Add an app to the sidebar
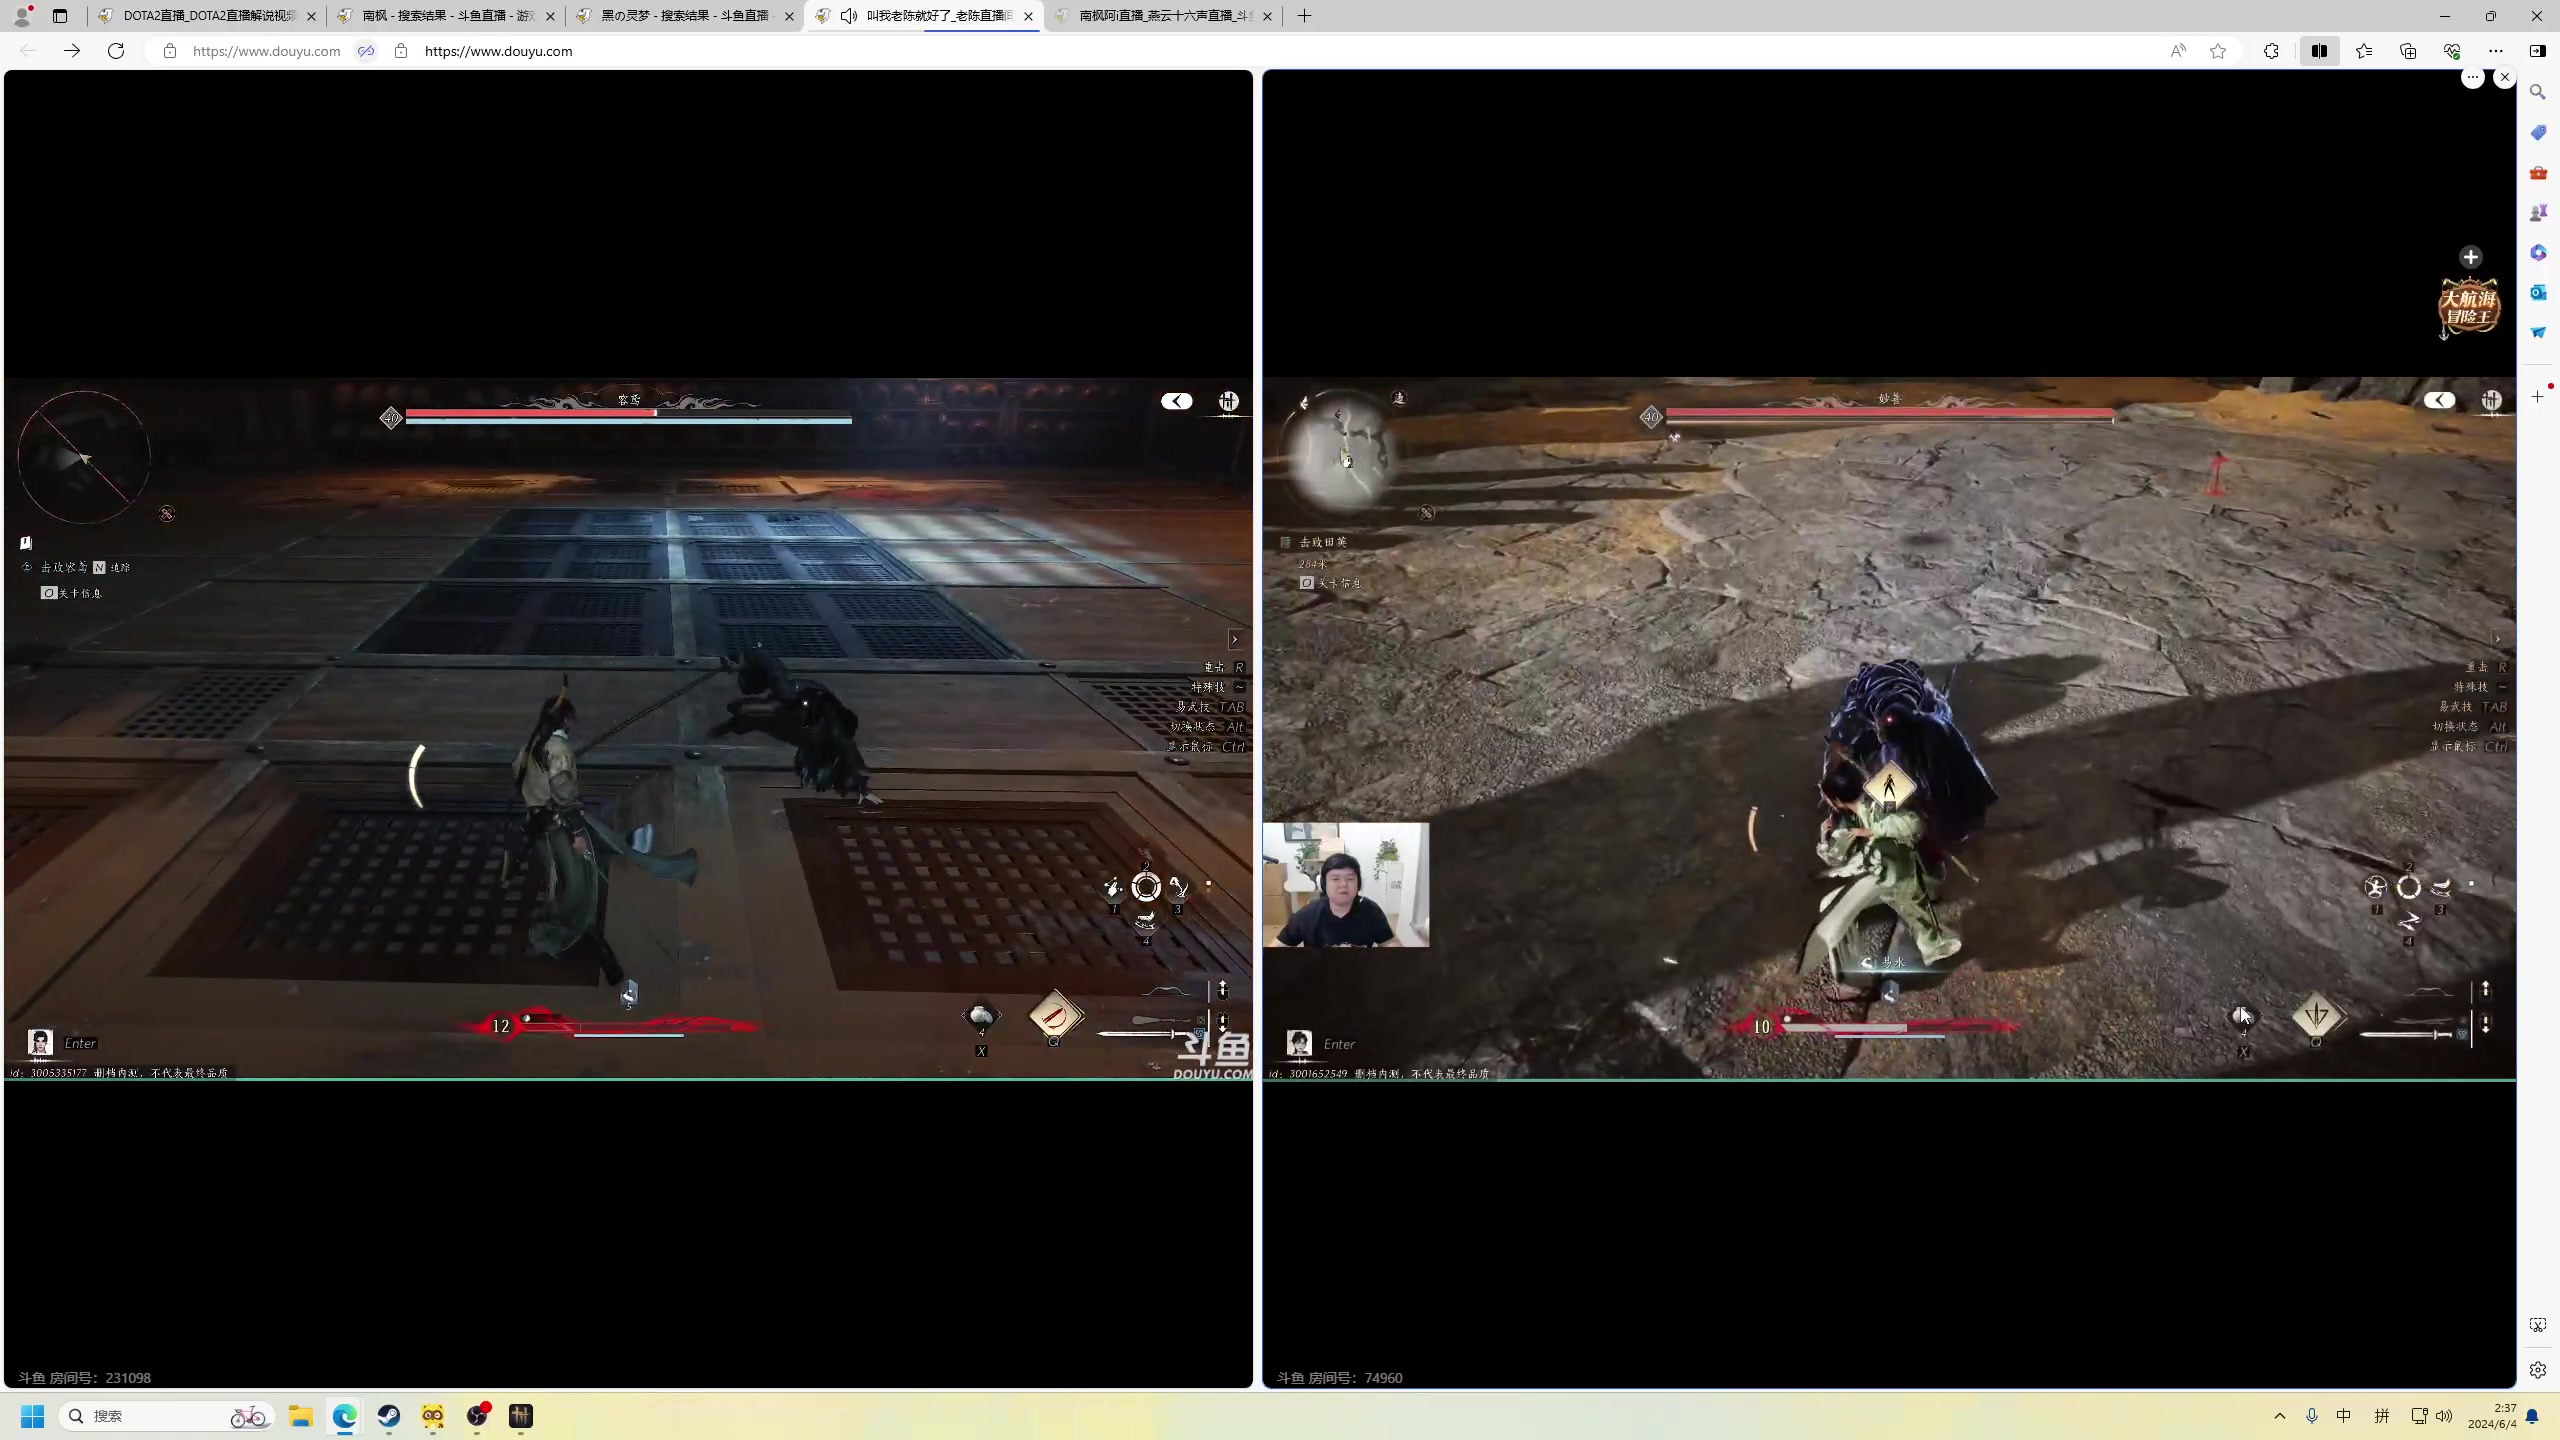The image size is (2560, 1440). pos(2538,397)
